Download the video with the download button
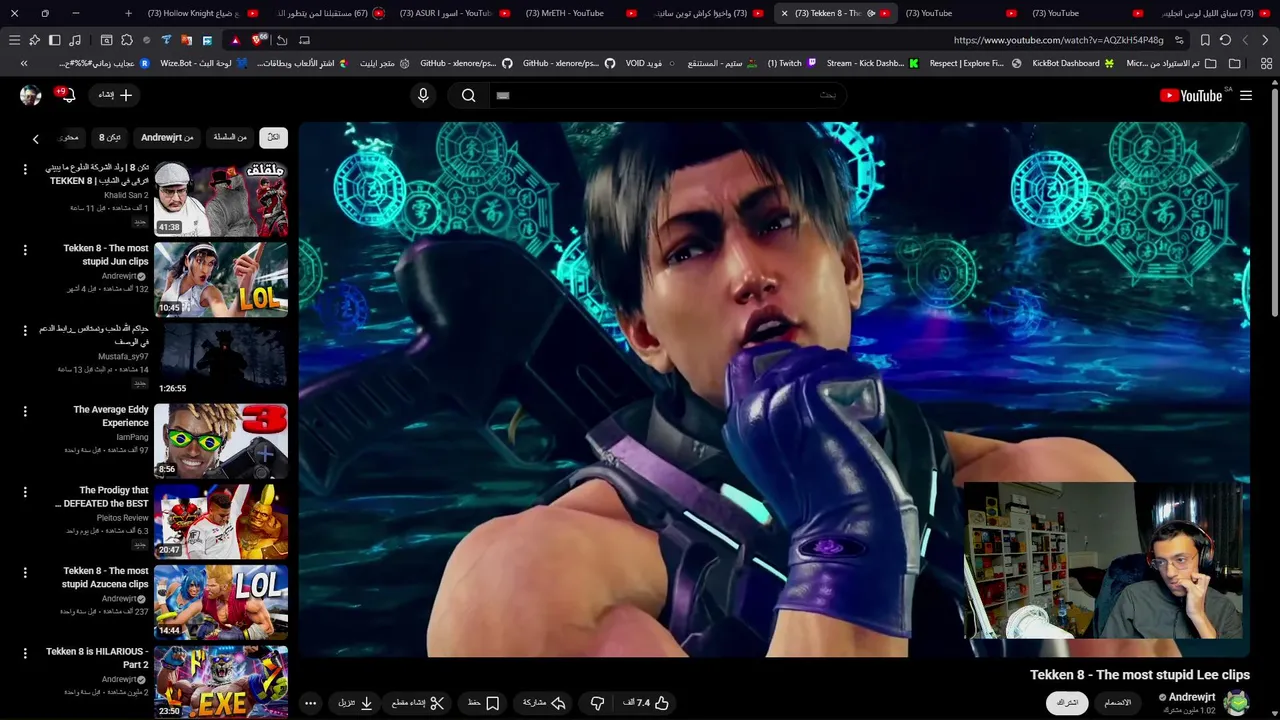 coord(355,703)
